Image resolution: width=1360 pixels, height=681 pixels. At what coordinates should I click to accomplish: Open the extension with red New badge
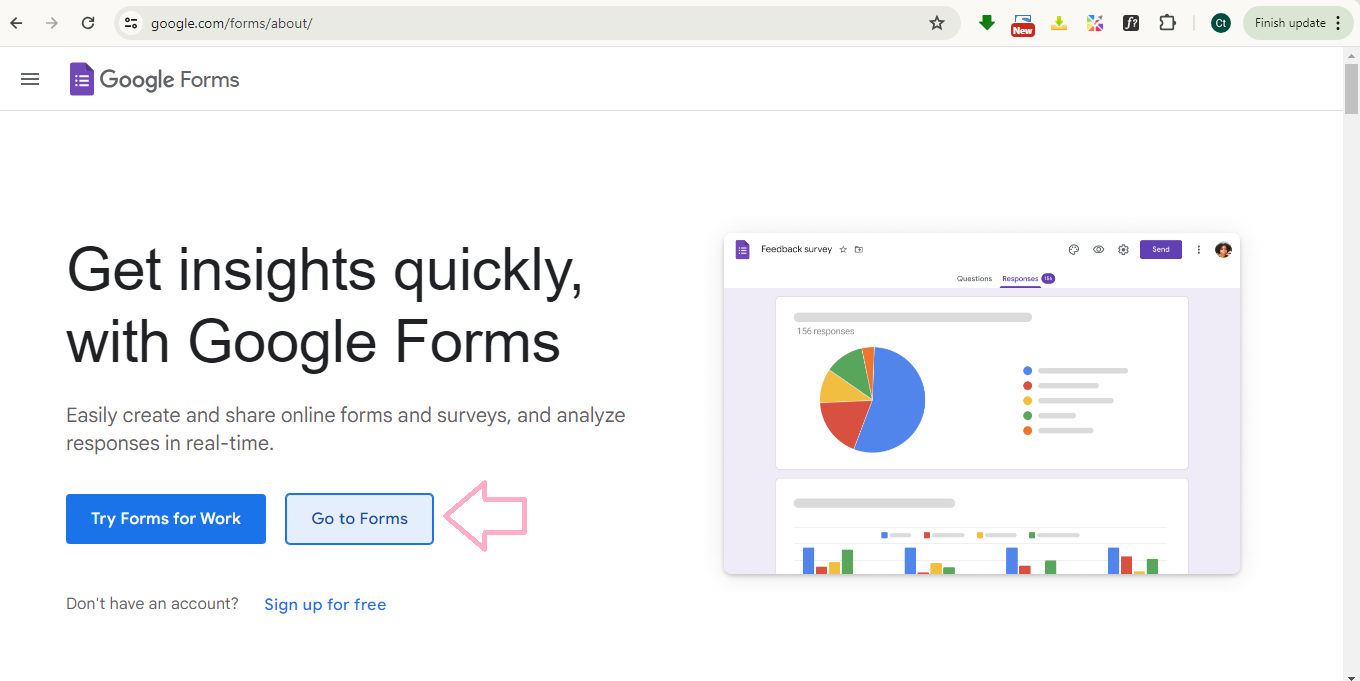(x=1022, y=23)
